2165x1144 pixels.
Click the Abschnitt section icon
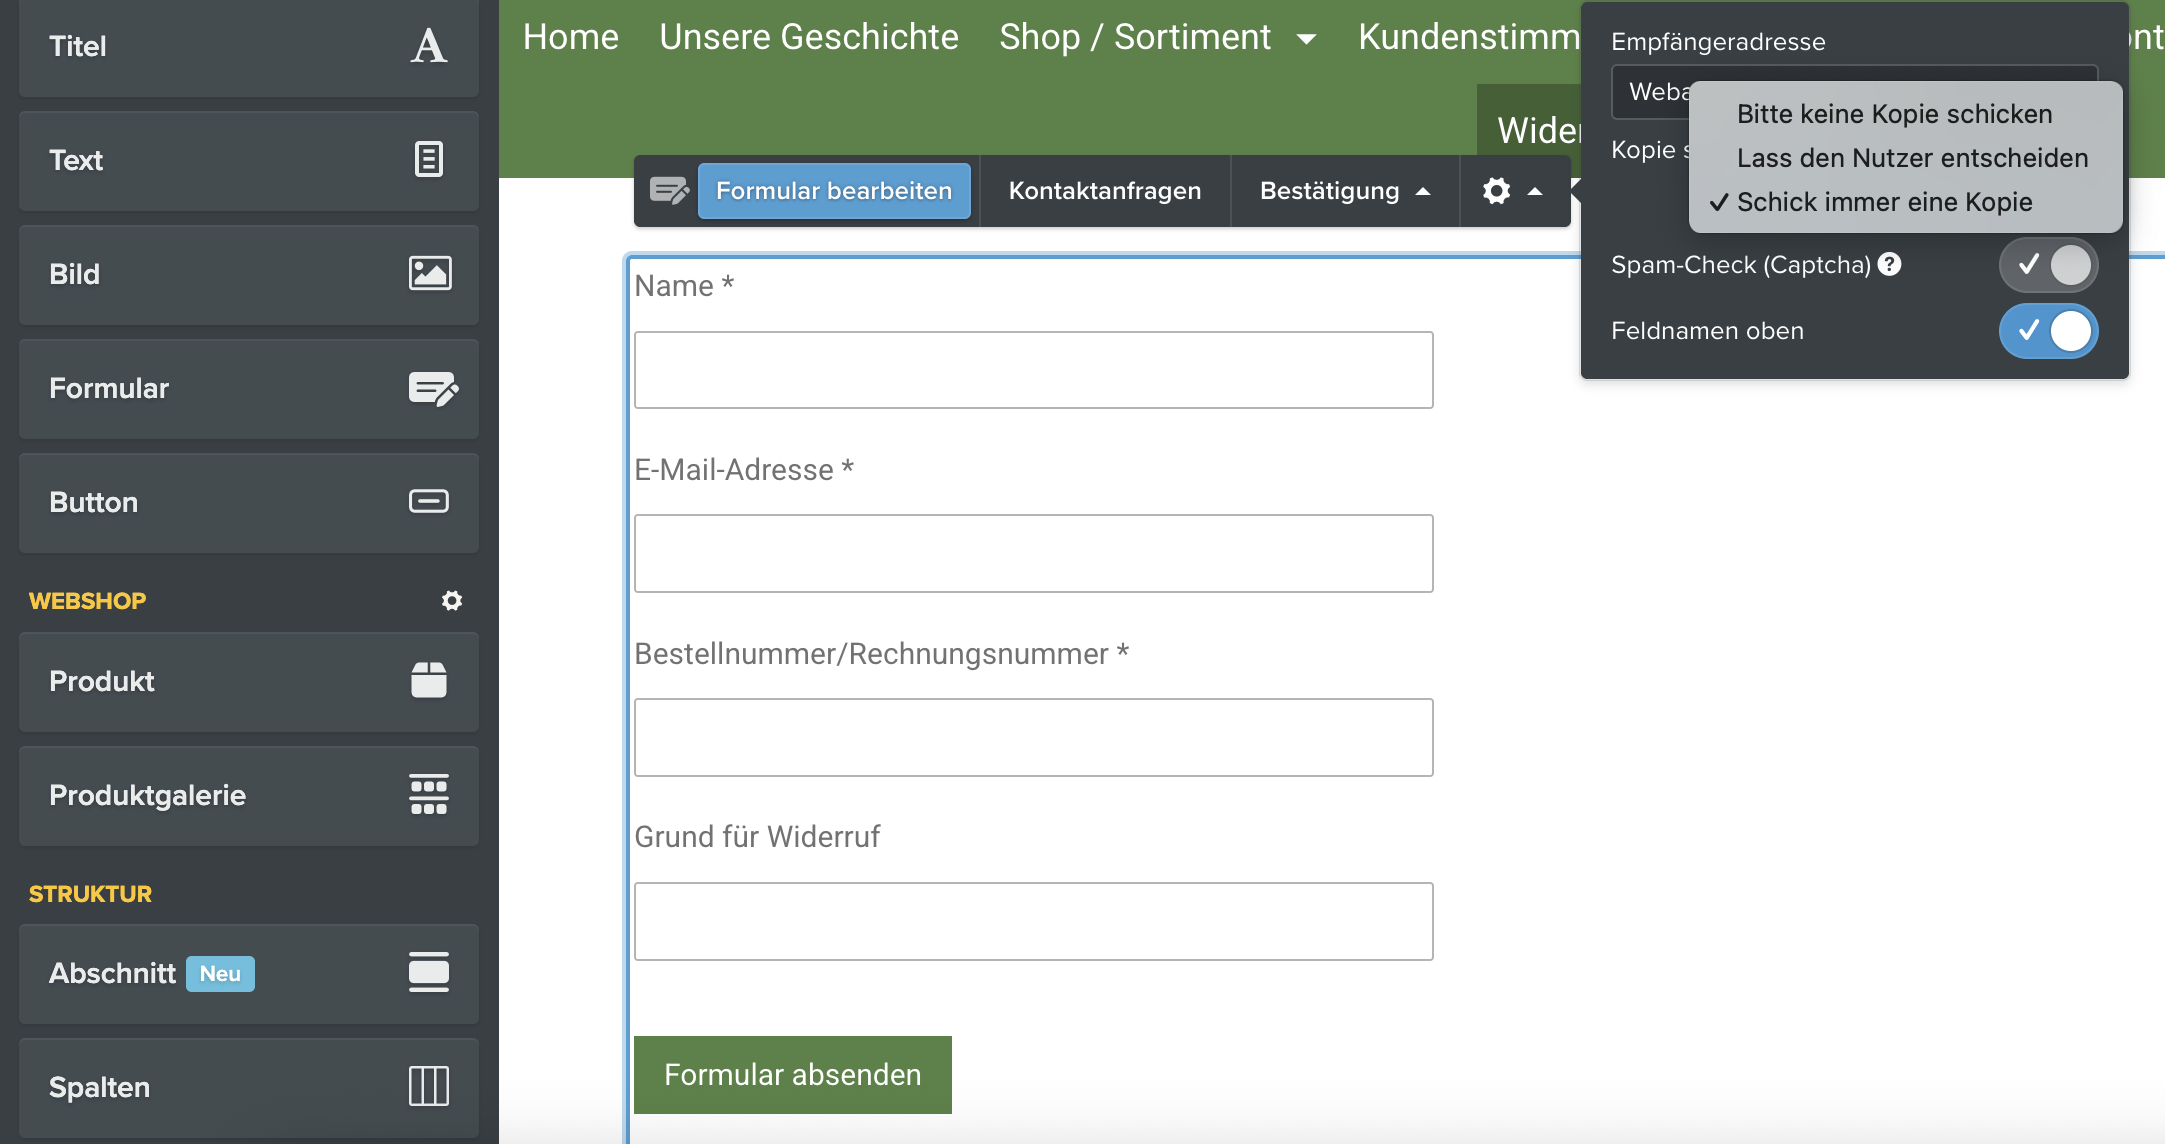coord(429,972)
